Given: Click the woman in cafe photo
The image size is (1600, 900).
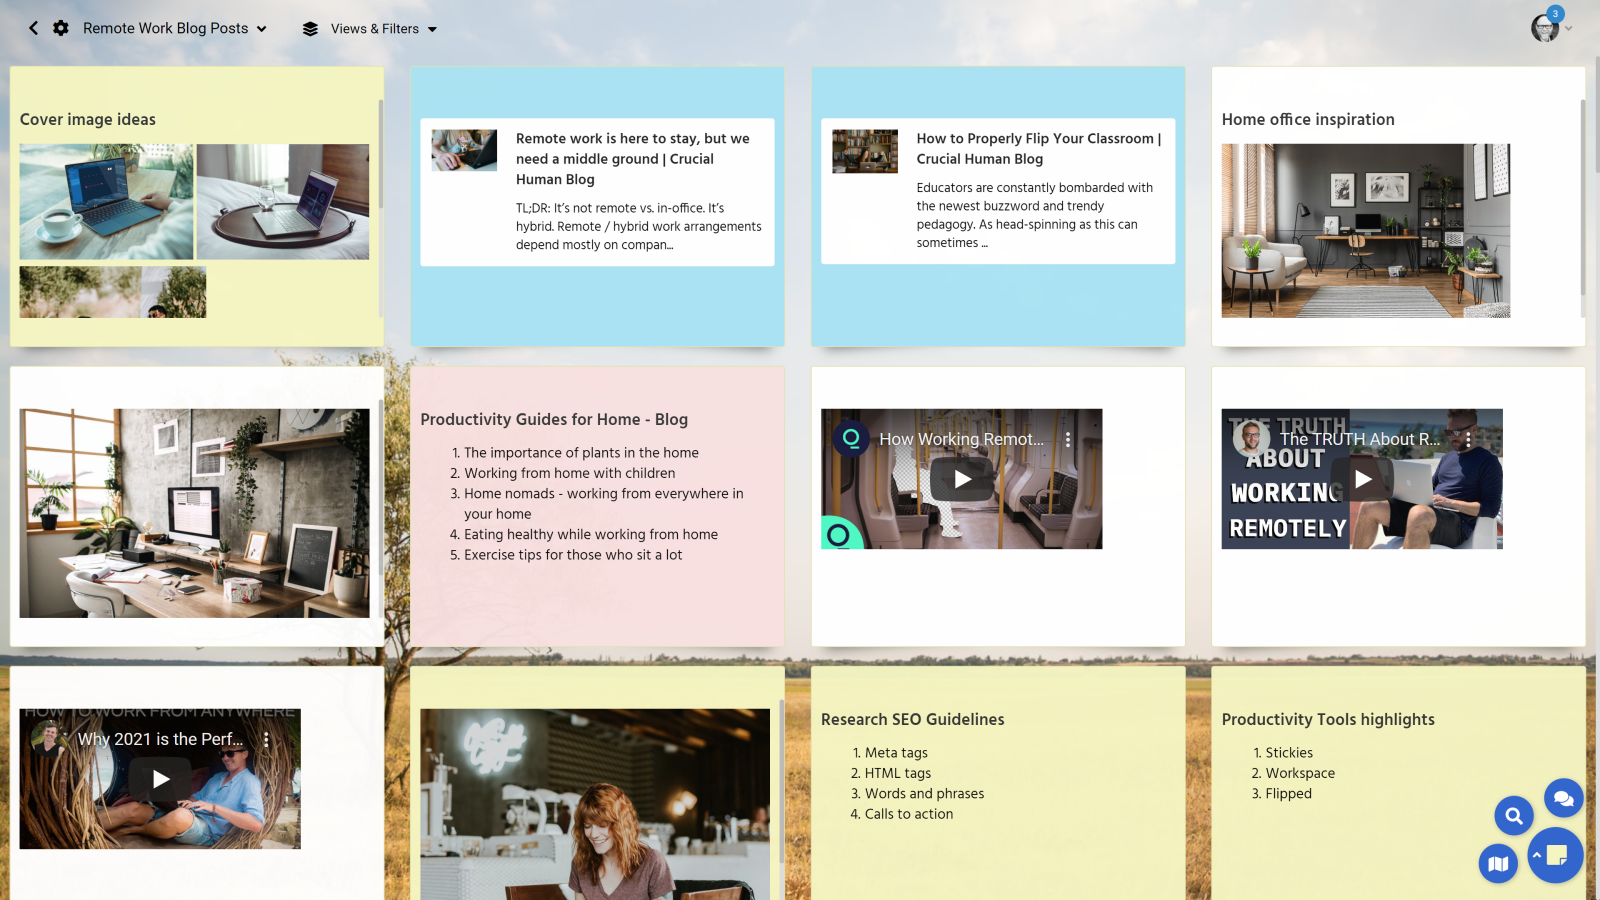Looking at the screenshot, I should 595,804.
